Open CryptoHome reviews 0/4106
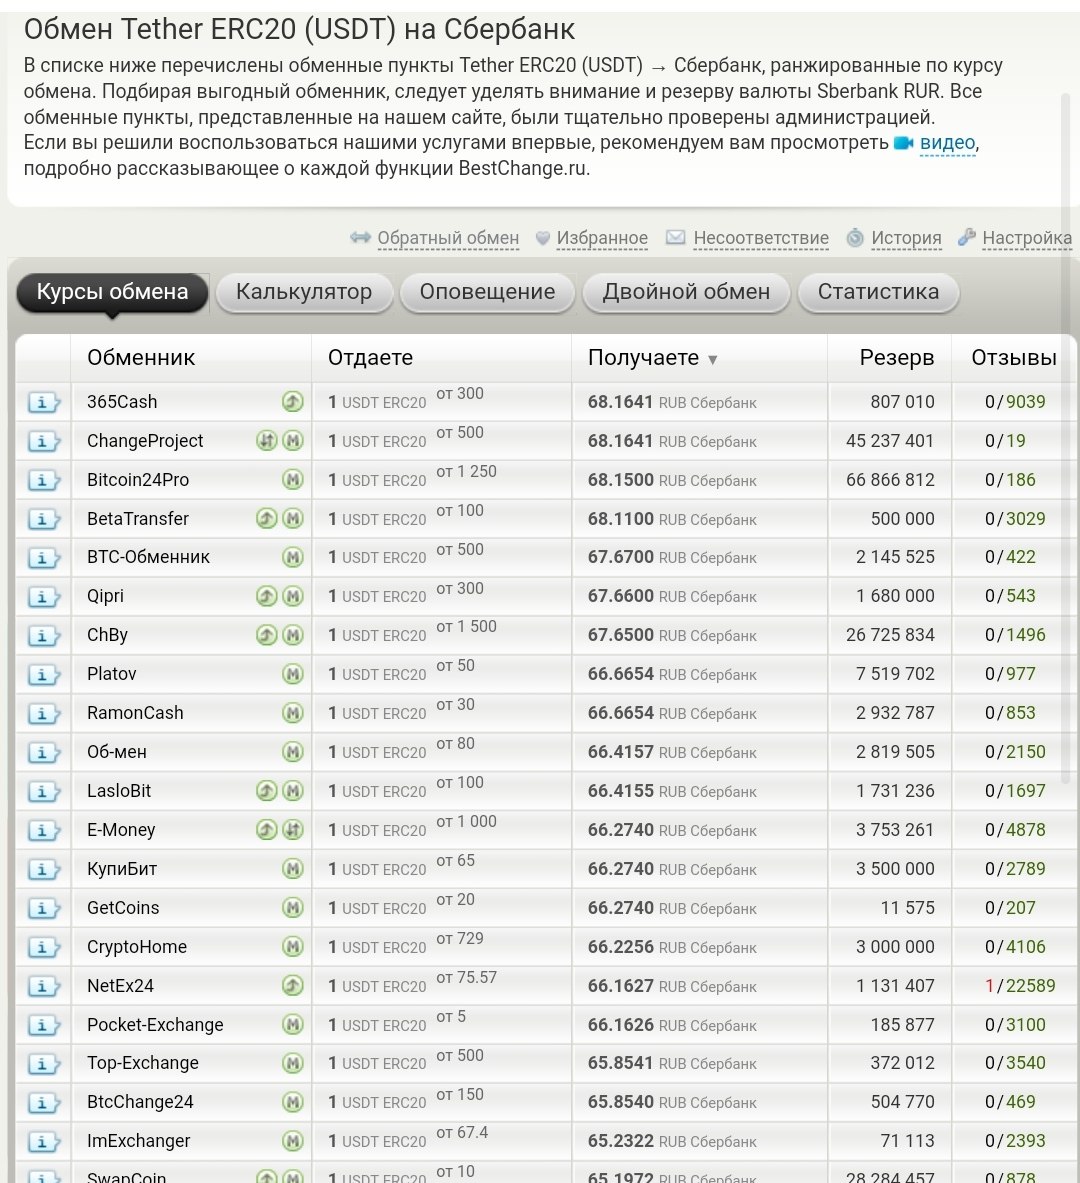Viewport: 1080px width, 1183px height. tap(1015, 947)
